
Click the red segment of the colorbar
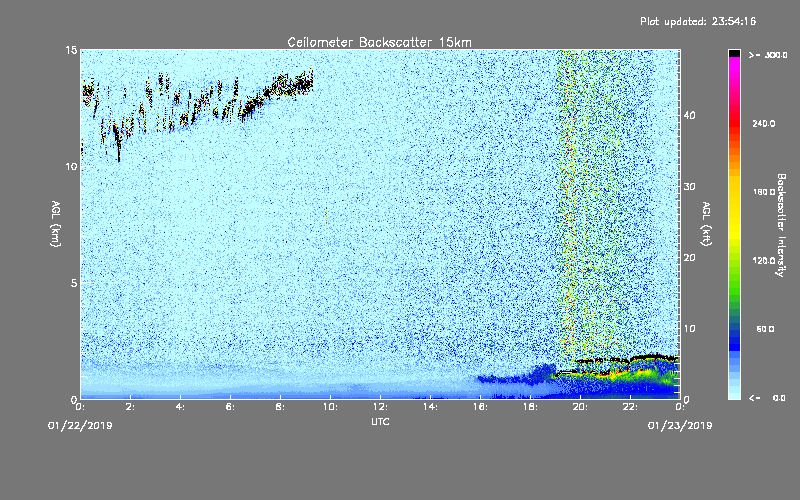pyautogui.click(x=734, y=122)
